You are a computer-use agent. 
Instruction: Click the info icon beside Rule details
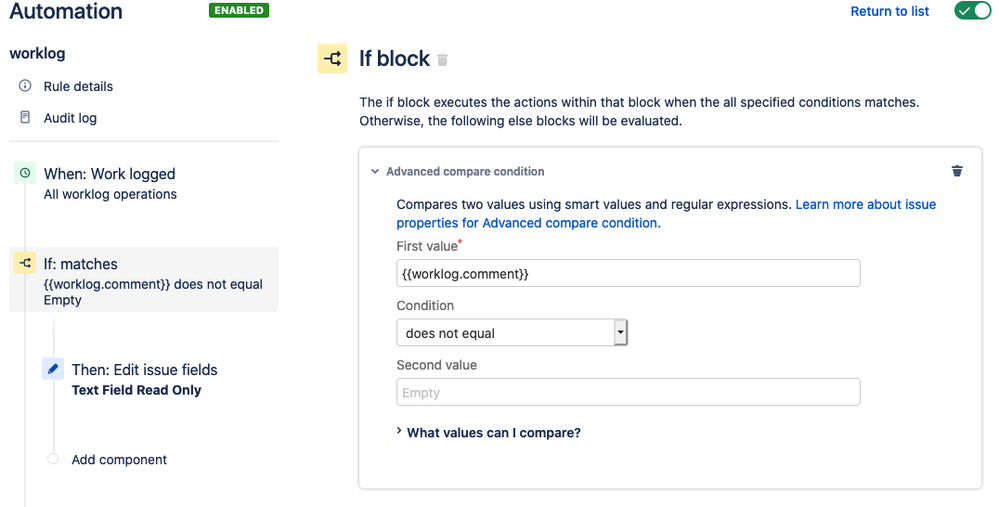25,86
